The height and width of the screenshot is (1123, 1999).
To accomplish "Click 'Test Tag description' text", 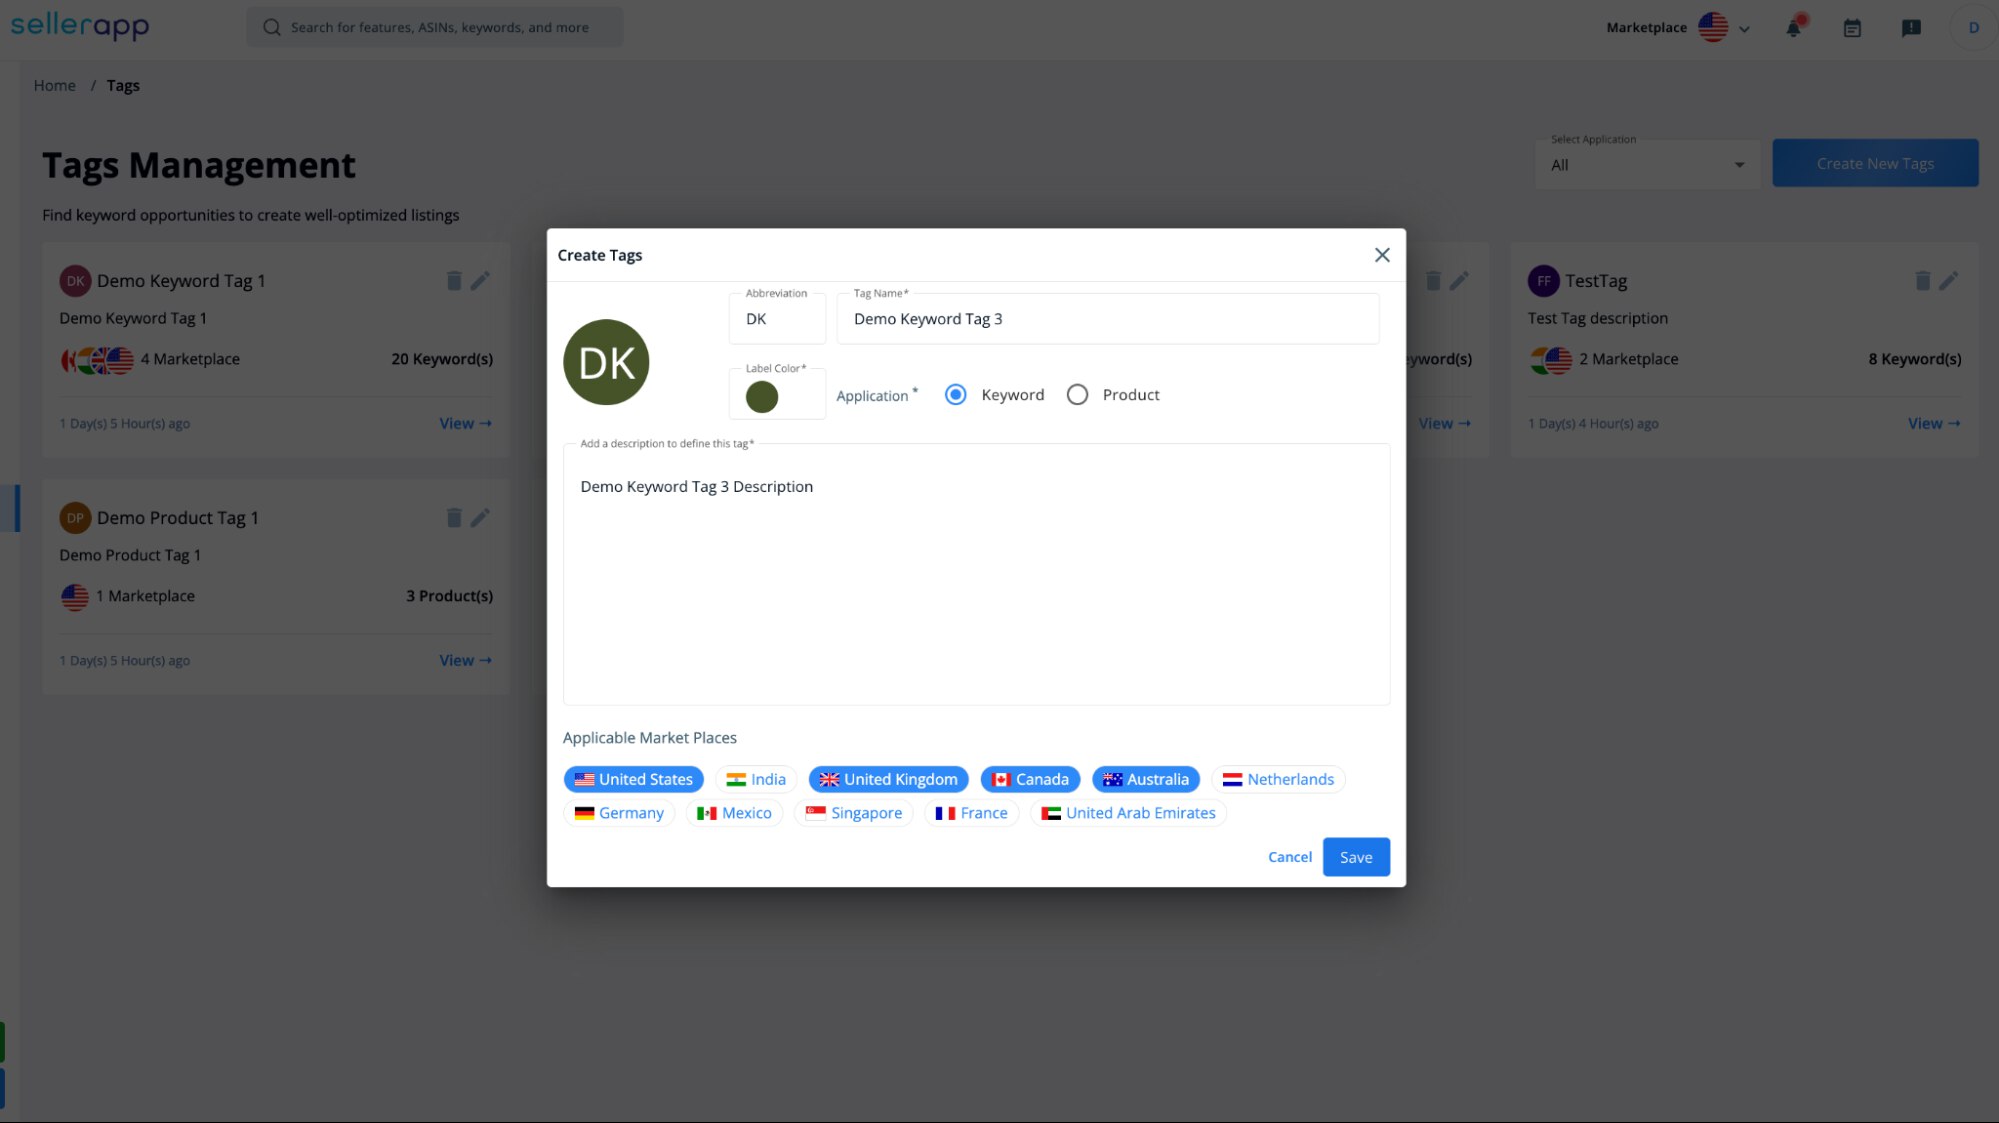I will point(1597,318).
